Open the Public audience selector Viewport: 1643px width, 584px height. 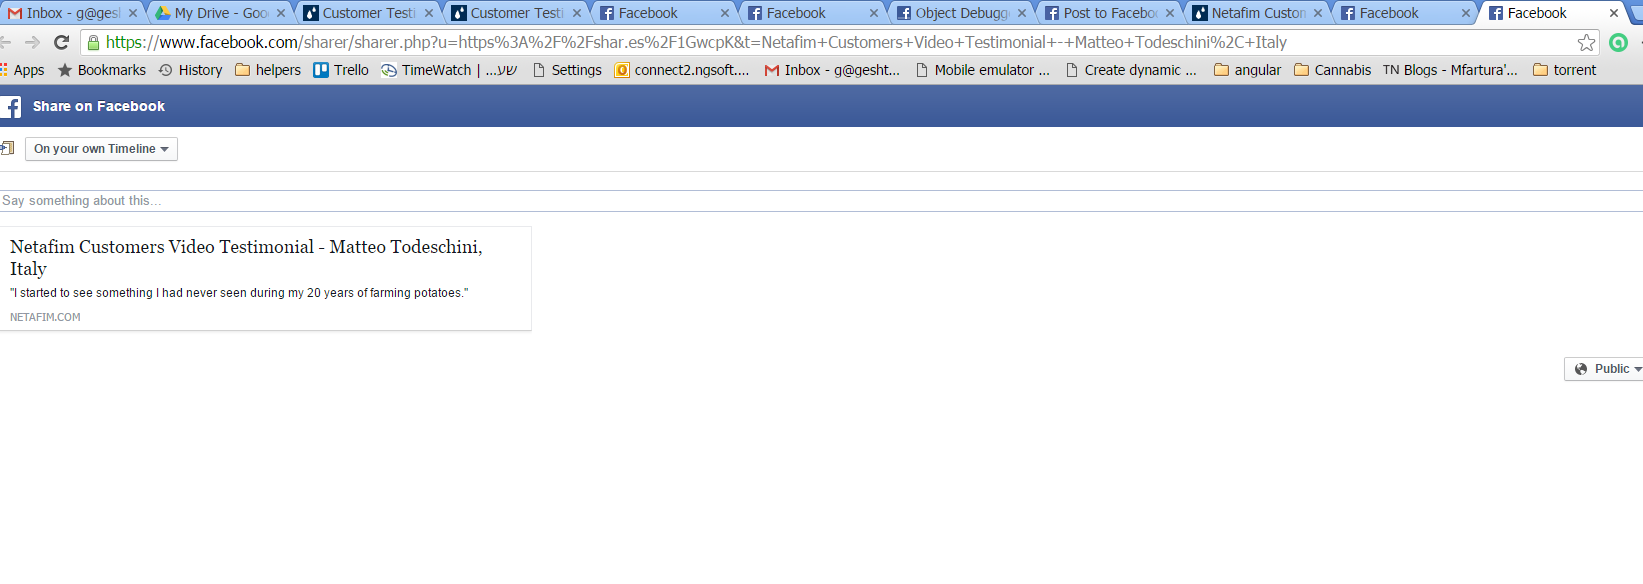(x=1606, y=369)
